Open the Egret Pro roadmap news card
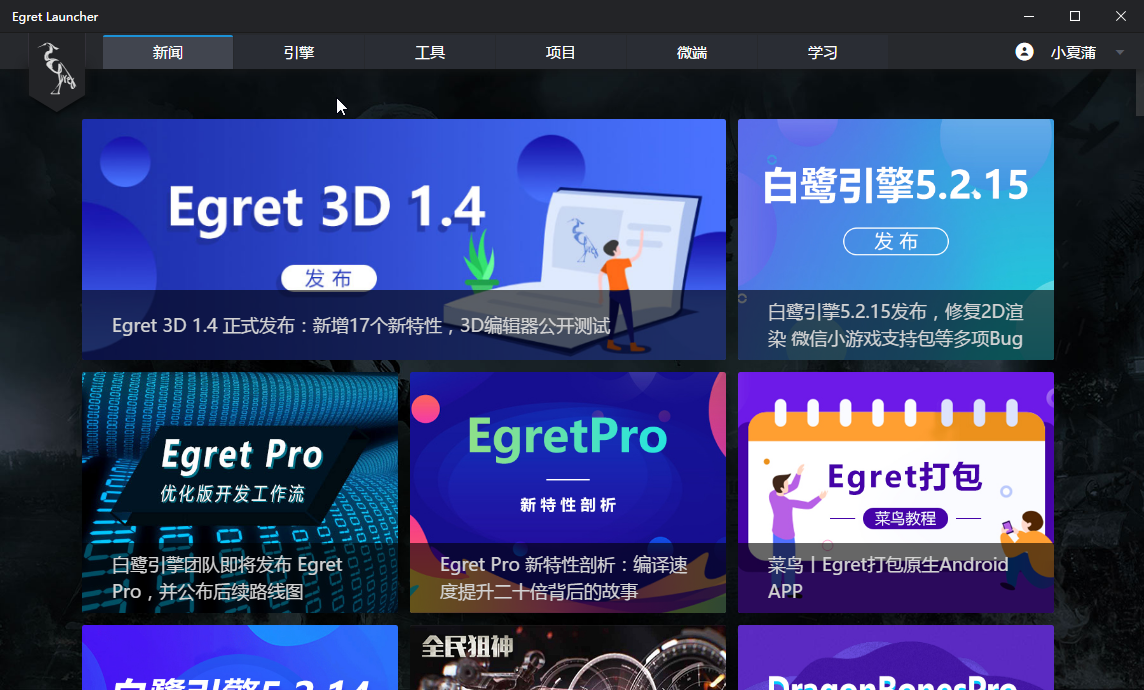The image size is (1144, 690). click(x=239, y=492)
